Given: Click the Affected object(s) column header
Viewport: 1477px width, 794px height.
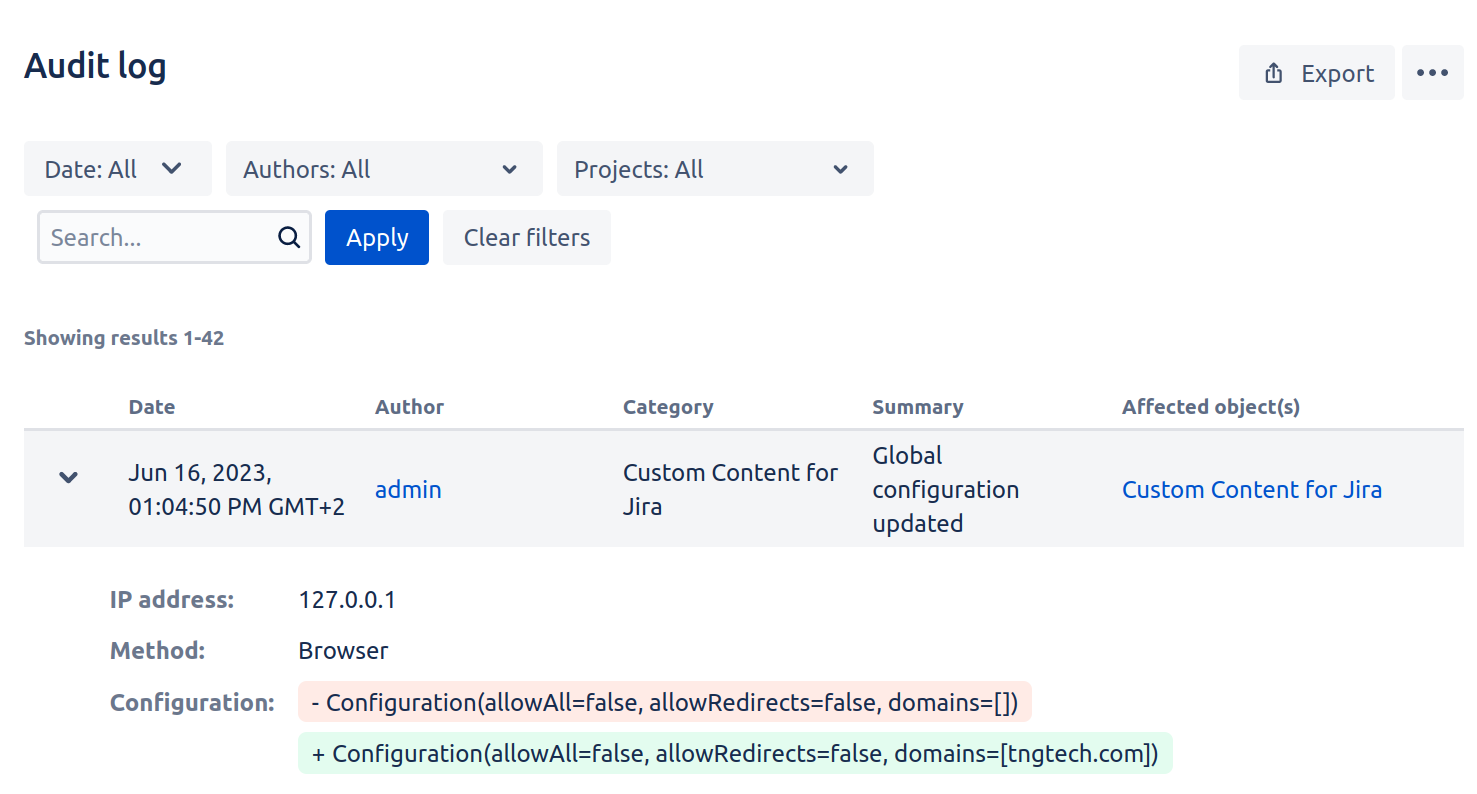Looking at the screenshot, I should click(1210, 407).
